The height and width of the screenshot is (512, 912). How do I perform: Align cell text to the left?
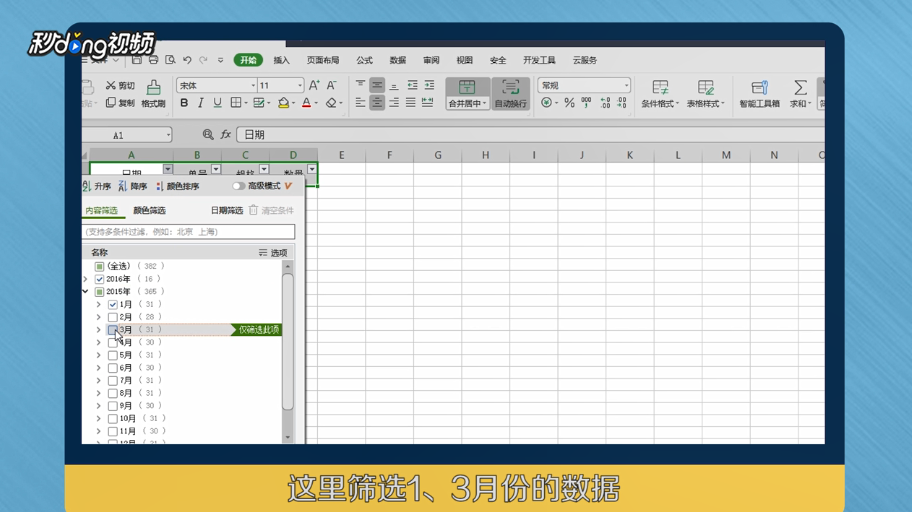[361, 103]
